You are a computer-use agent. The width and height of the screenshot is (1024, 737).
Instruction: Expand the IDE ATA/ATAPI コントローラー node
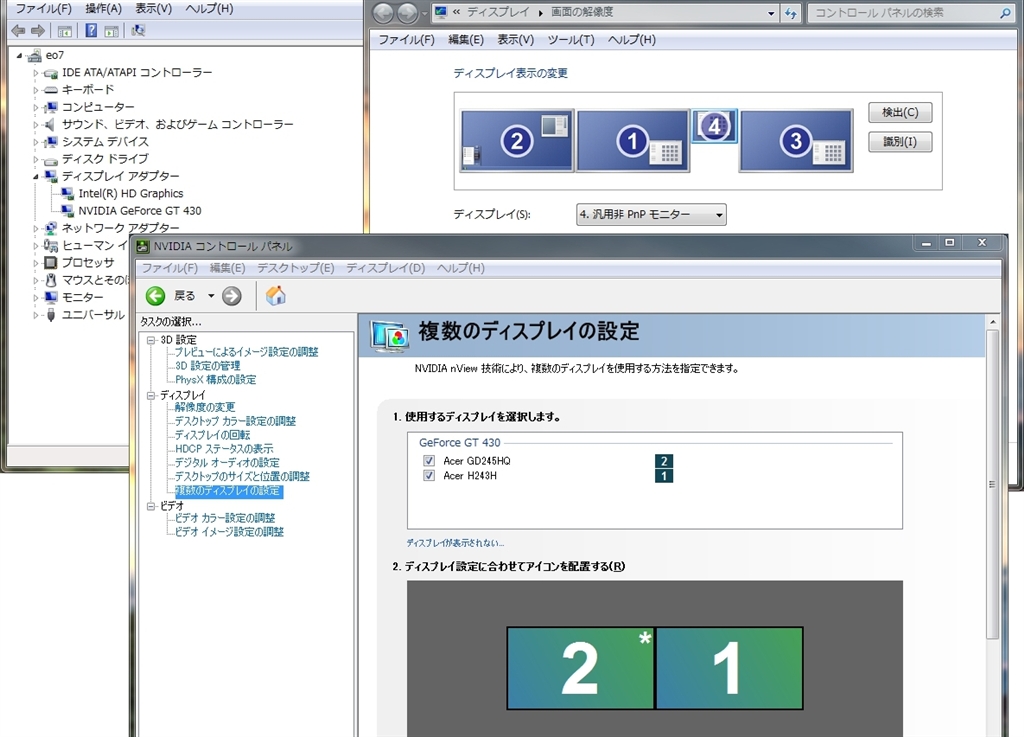pos(36,73)
